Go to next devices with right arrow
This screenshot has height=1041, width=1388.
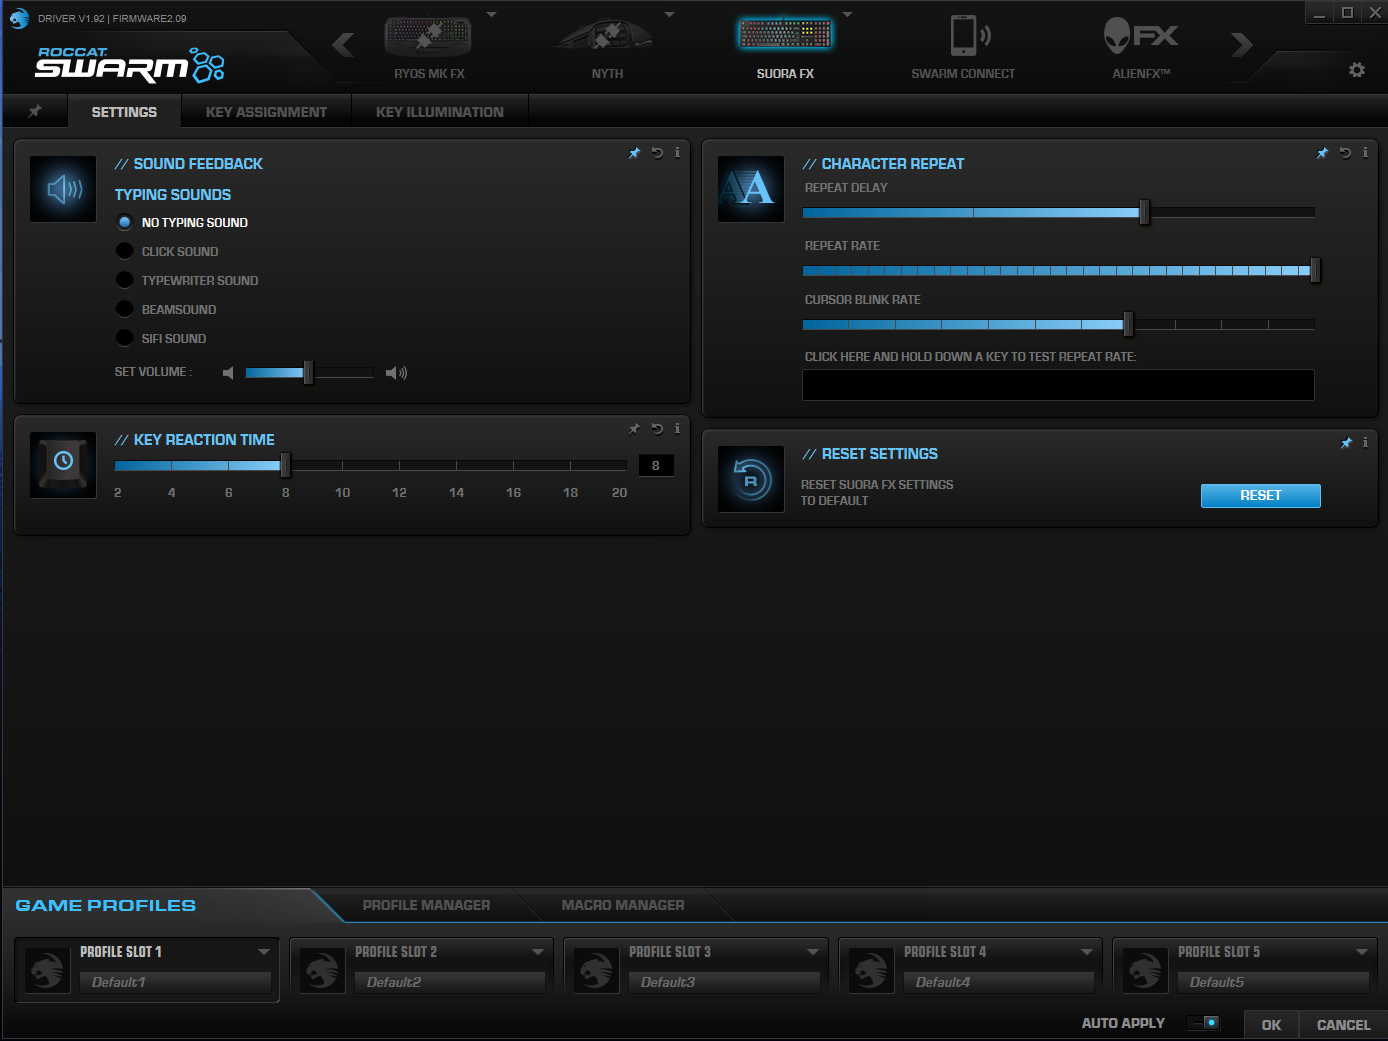pos(1241,44)
